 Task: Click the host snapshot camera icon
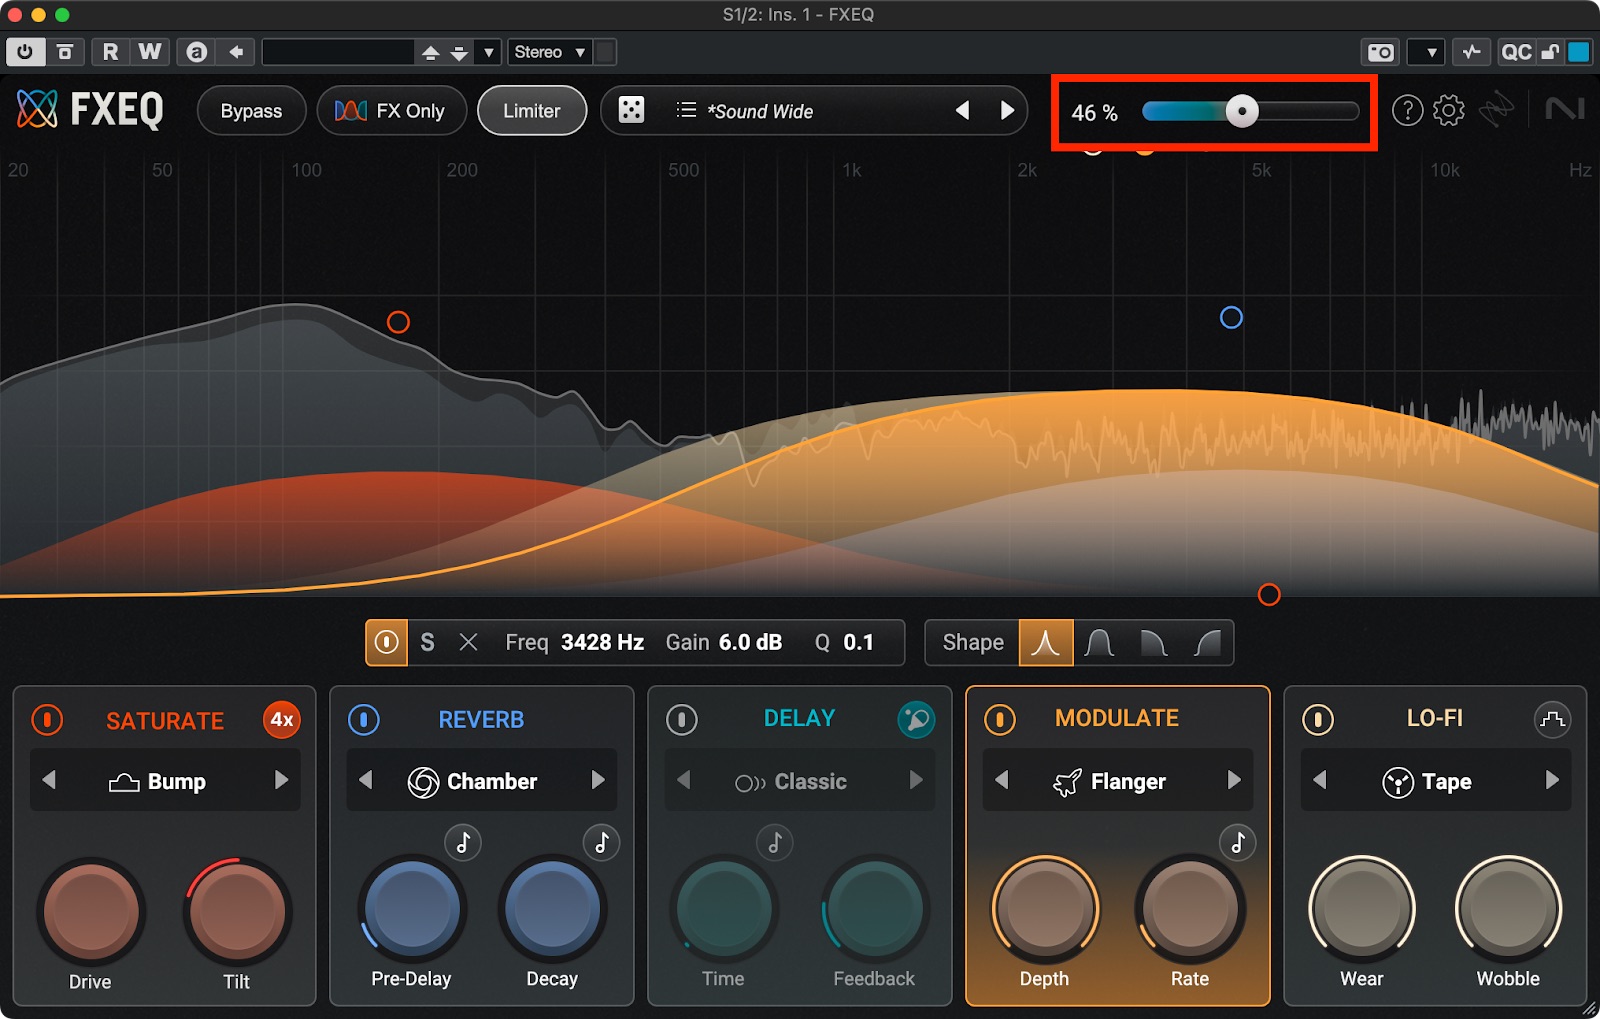[1381, 52]
